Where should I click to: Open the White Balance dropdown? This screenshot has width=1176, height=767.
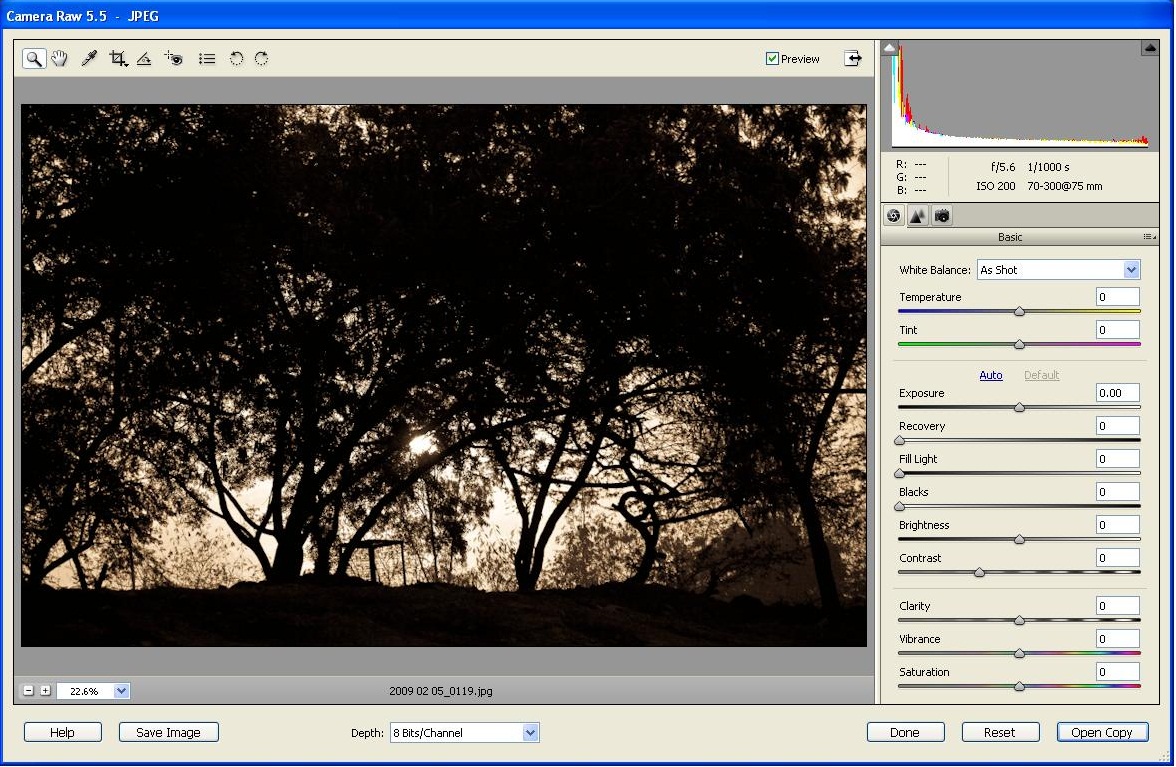pos(1131,270)
